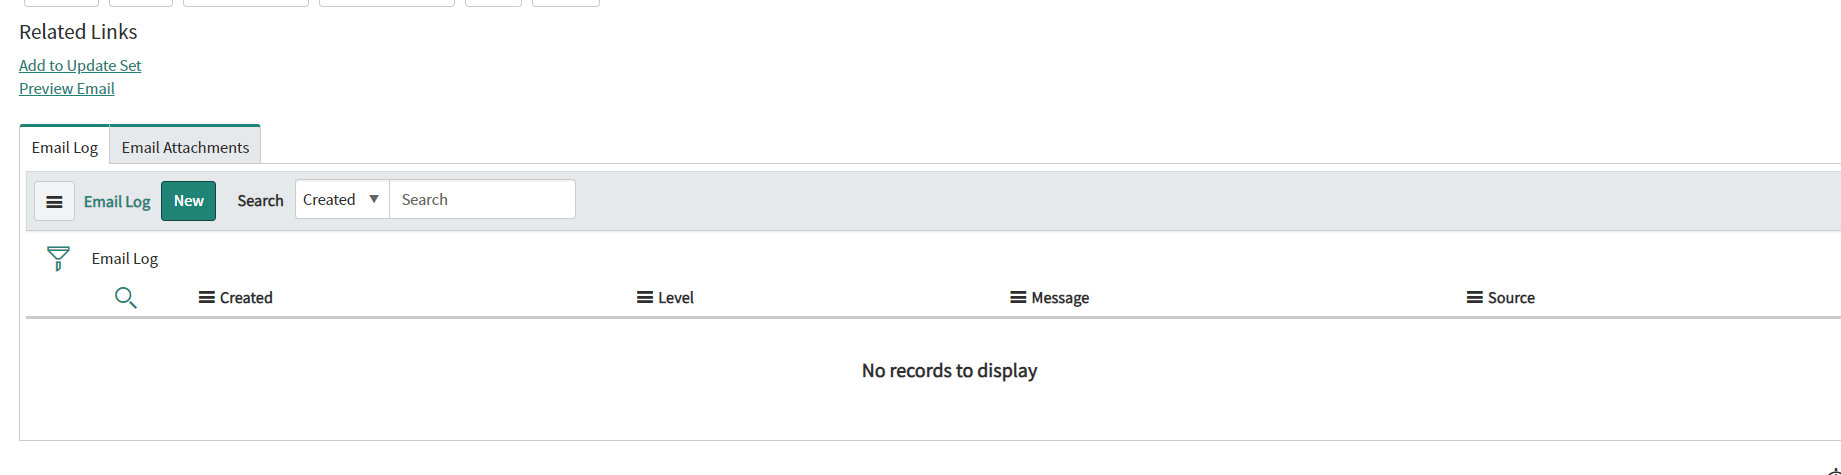The height and width of the screenshot is (475, 1841).
Task: Open Created column options menu icon
Action: coord(207,297)
